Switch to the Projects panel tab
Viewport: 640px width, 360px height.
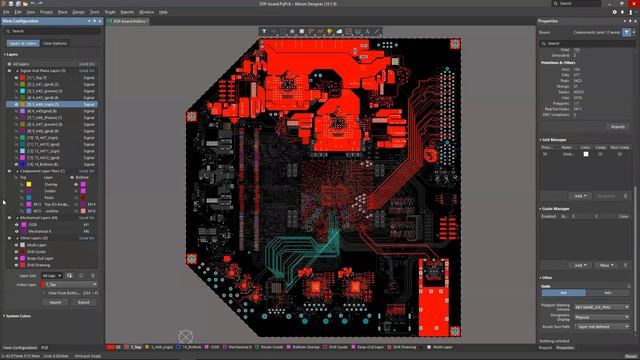click(x=546, y=348)
